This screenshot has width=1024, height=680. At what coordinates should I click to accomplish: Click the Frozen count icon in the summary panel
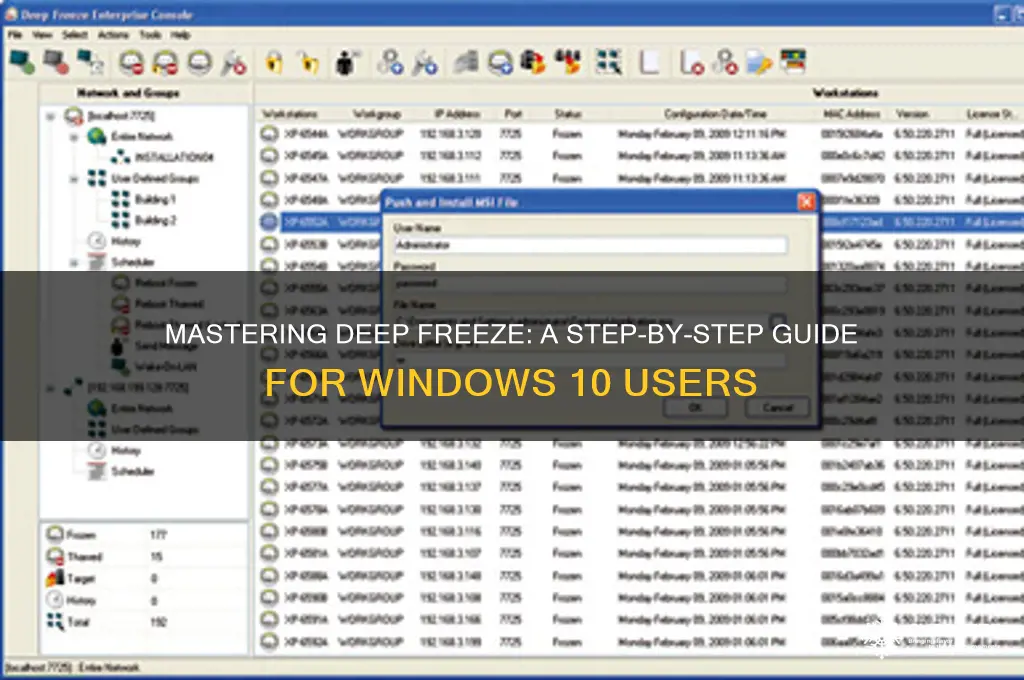[x=55, y=534]
